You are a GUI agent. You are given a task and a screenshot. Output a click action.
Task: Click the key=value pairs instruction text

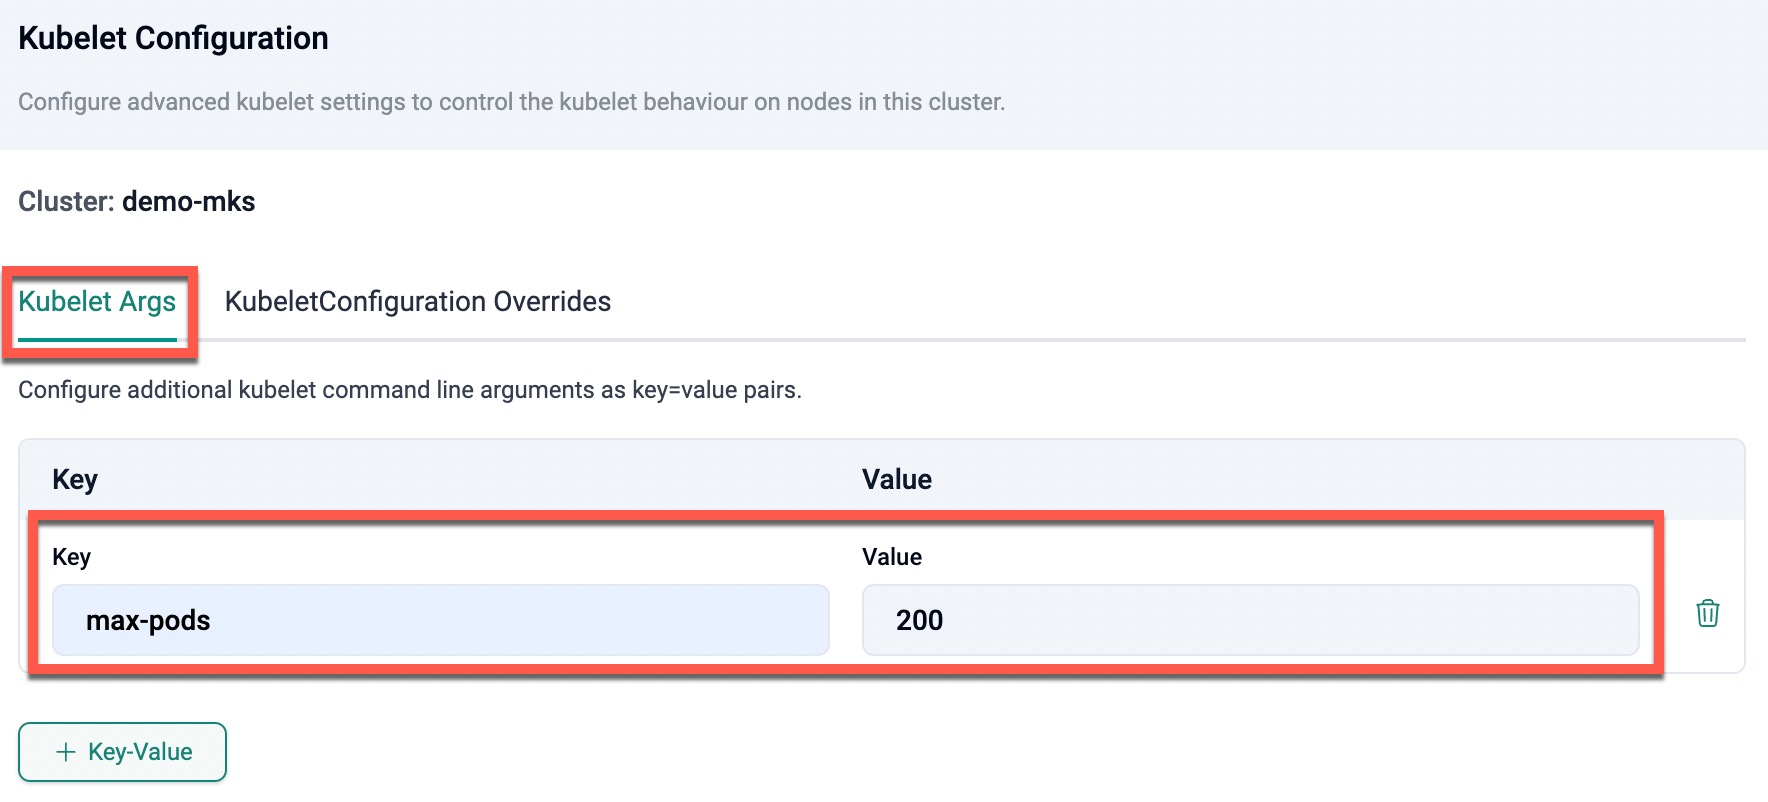(x=410, y=390)
